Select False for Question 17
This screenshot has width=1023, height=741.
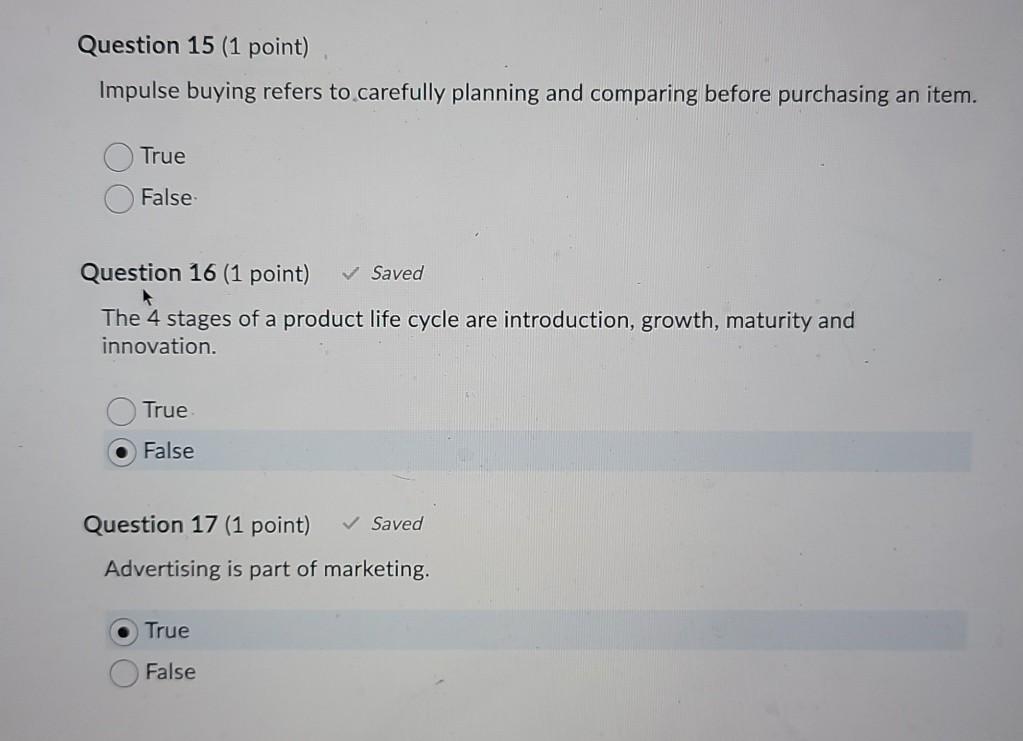[123, 672]
